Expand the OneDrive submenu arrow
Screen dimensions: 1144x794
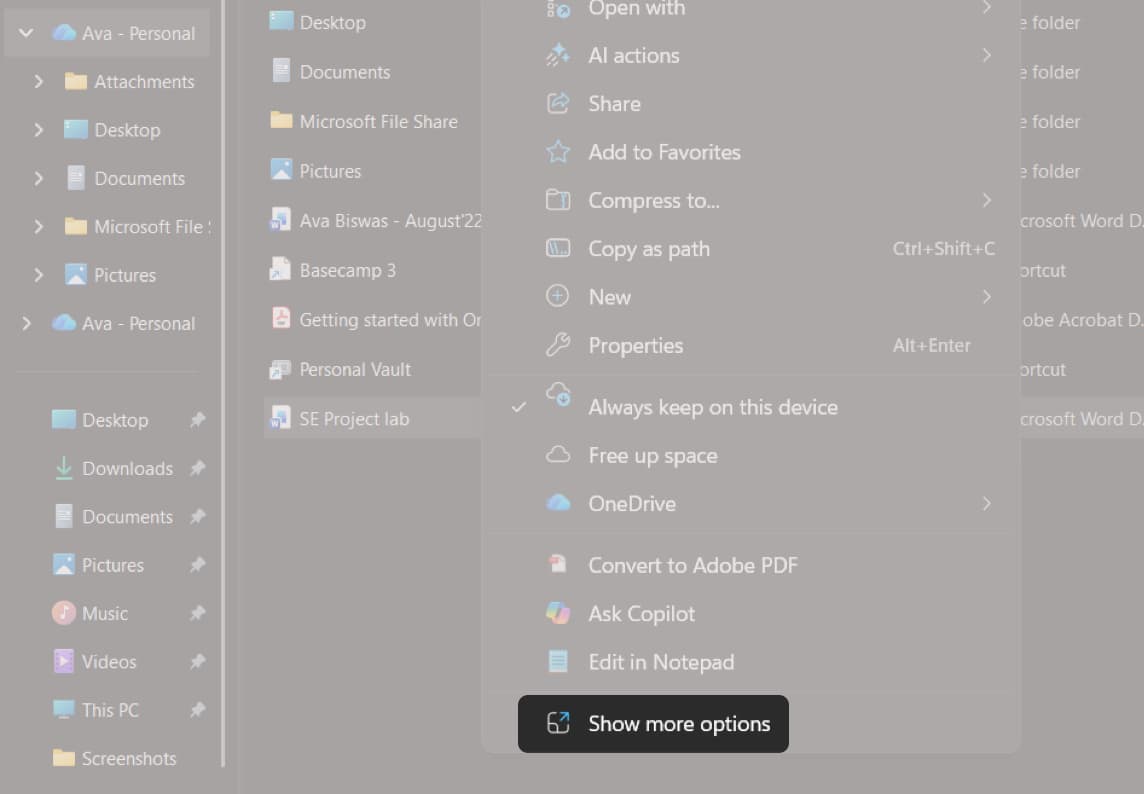(x=986, y=504)
